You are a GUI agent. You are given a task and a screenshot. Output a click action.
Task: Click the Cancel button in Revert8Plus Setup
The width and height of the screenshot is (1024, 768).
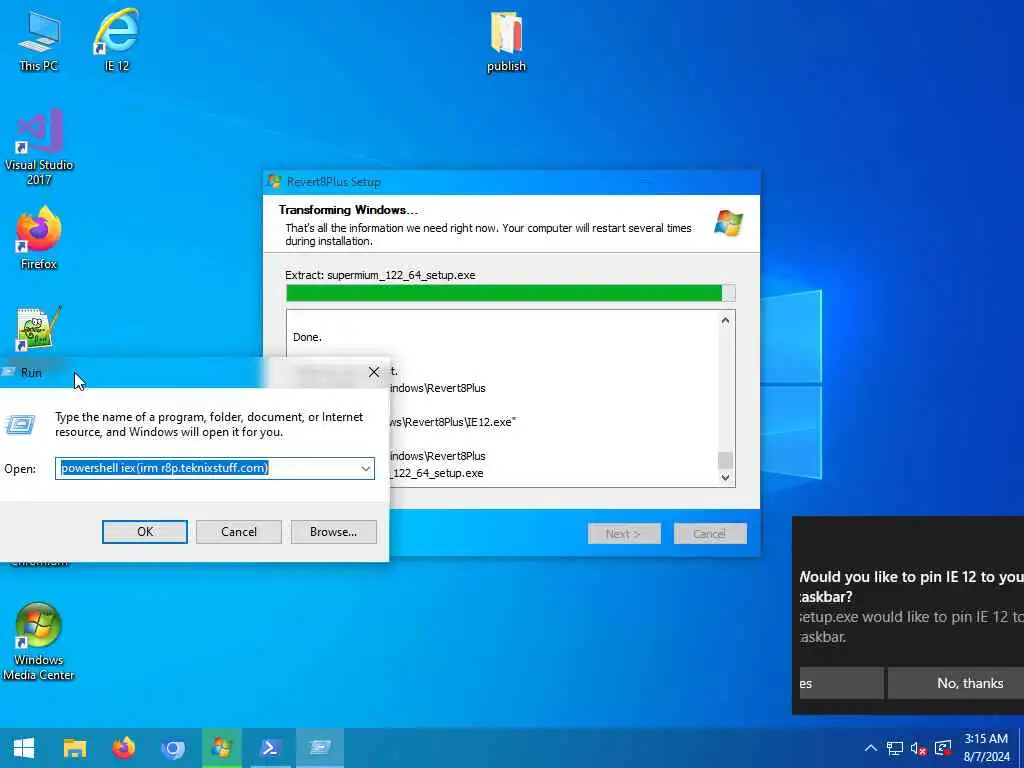(710, 534)
